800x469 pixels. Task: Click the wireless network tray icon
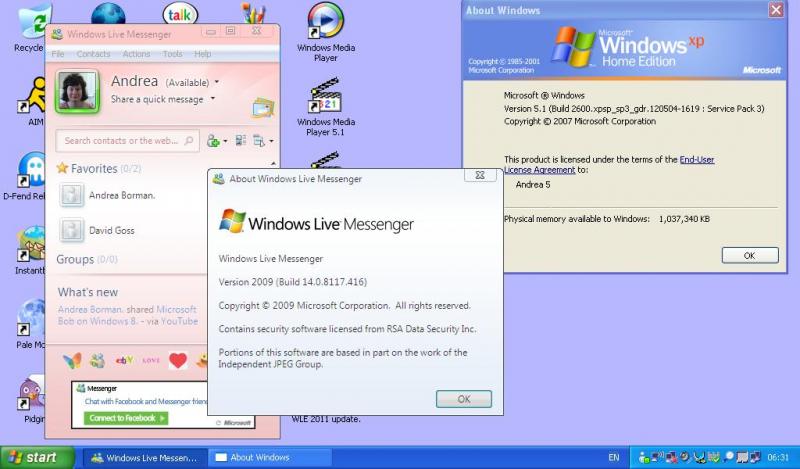(657, 457)
